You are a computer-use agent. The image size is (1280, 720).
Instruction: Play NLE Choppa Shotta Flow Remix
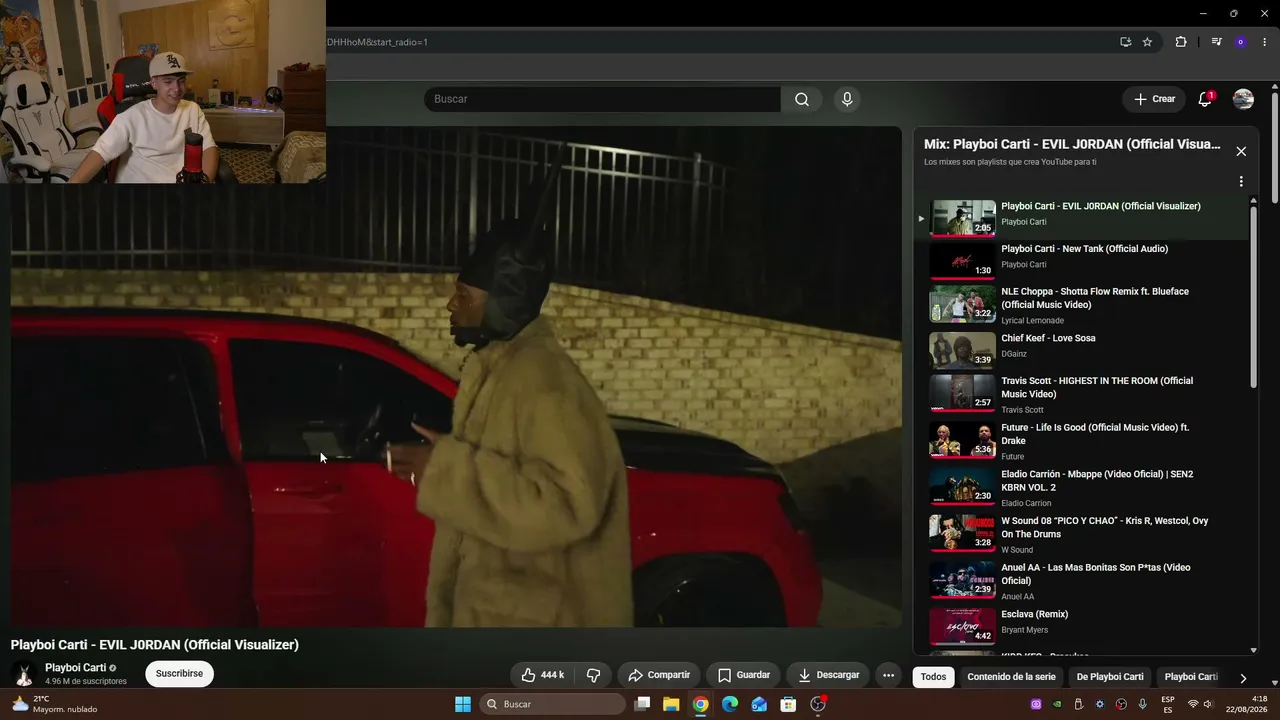[x=1084, y=304]
